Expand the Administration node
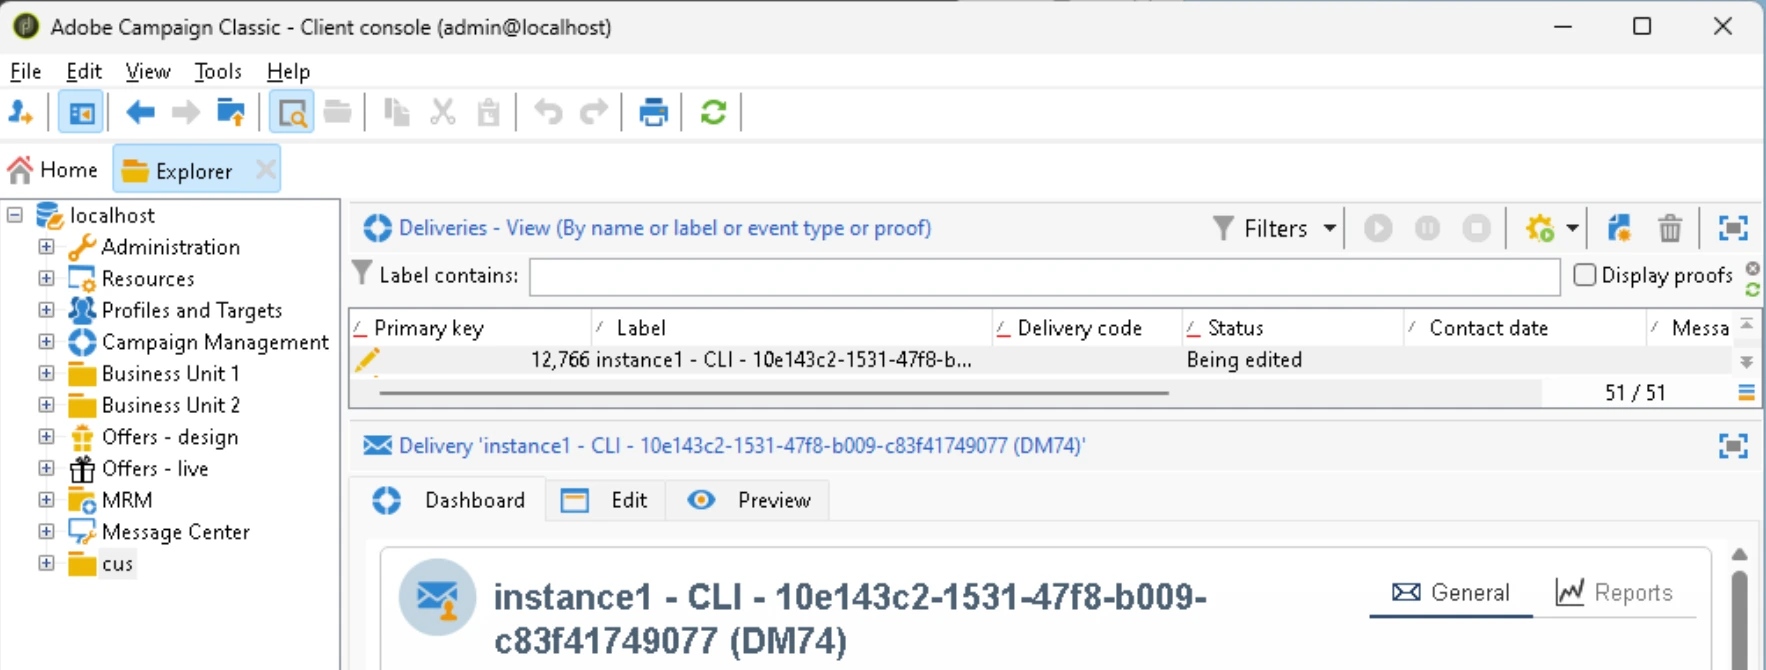 [46, 246]
